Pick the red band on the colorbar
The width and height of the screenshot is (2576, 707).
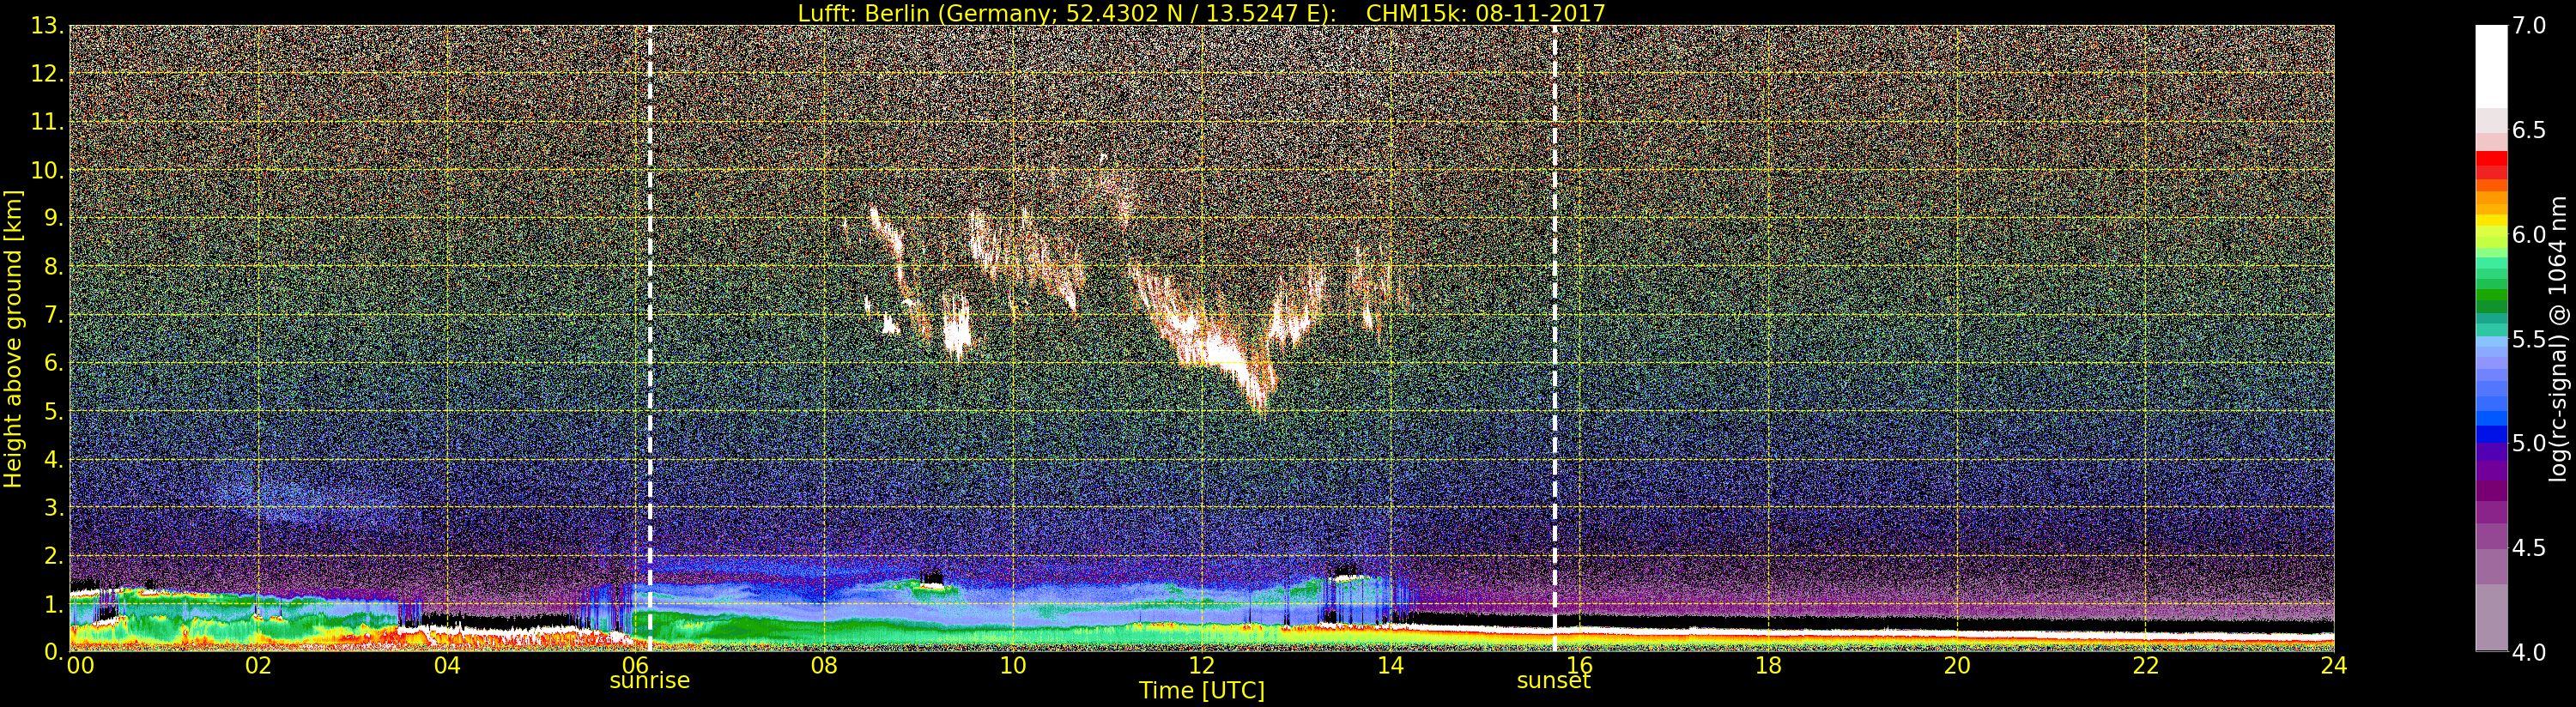(x=2491, y=159)
